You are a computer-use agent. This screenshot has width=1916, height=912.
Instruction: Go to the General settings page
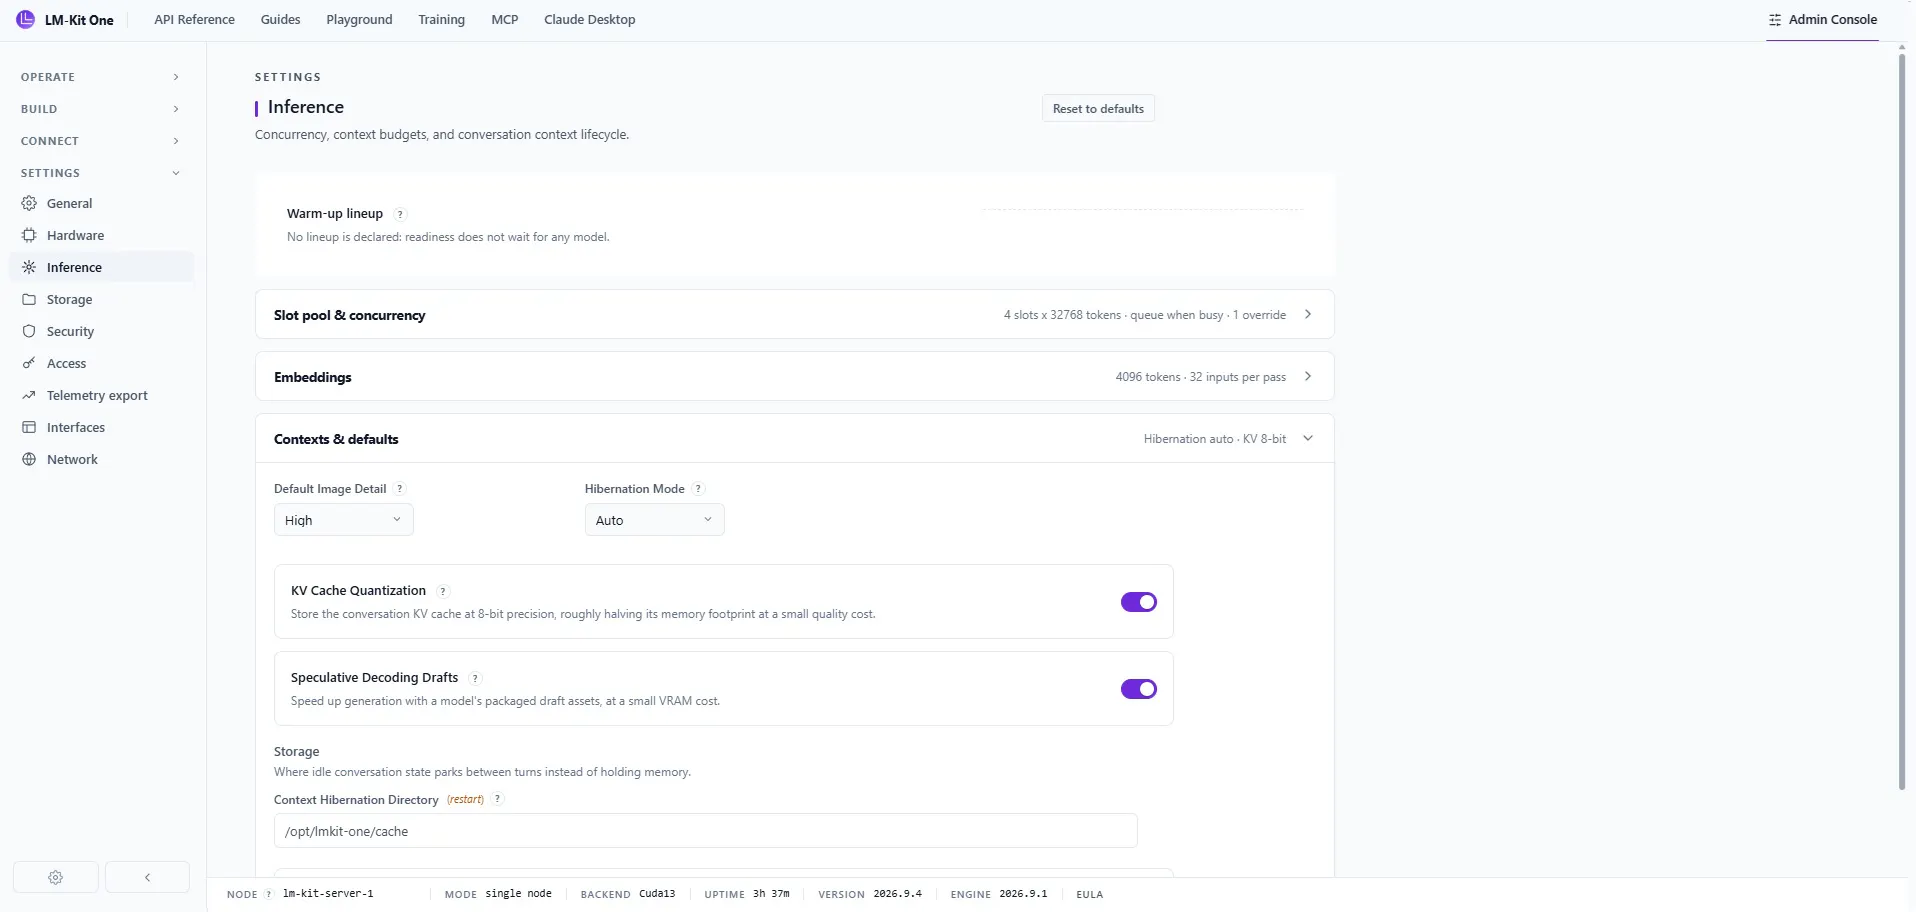pyautogui.click(x=101, y=203)
